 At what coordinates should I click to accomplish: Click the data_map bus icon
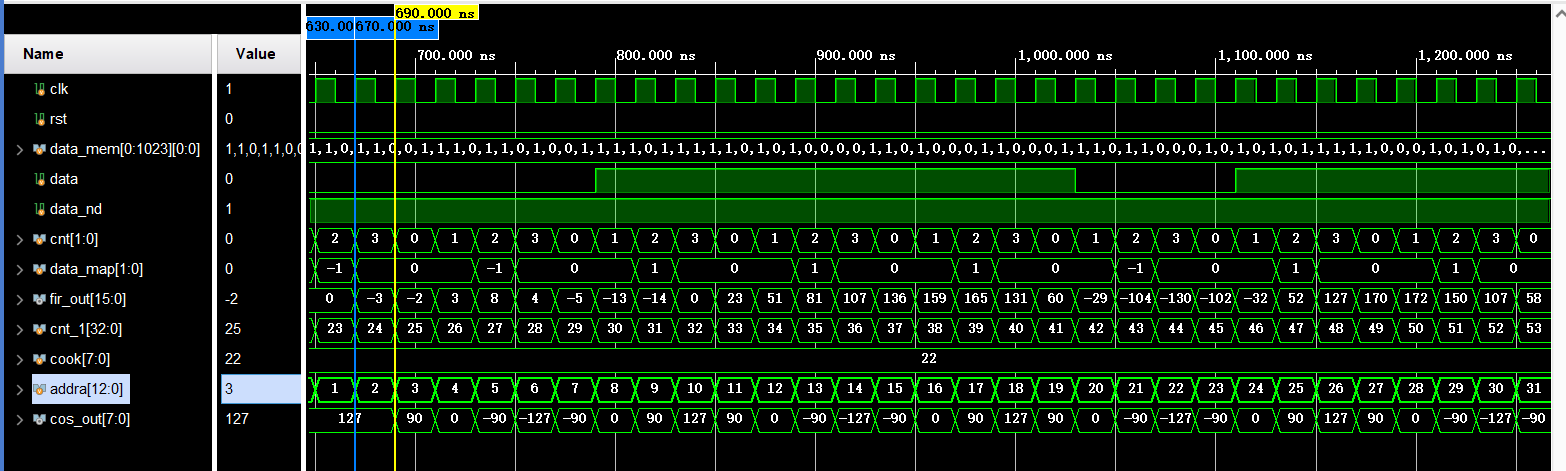click(39, 269)
